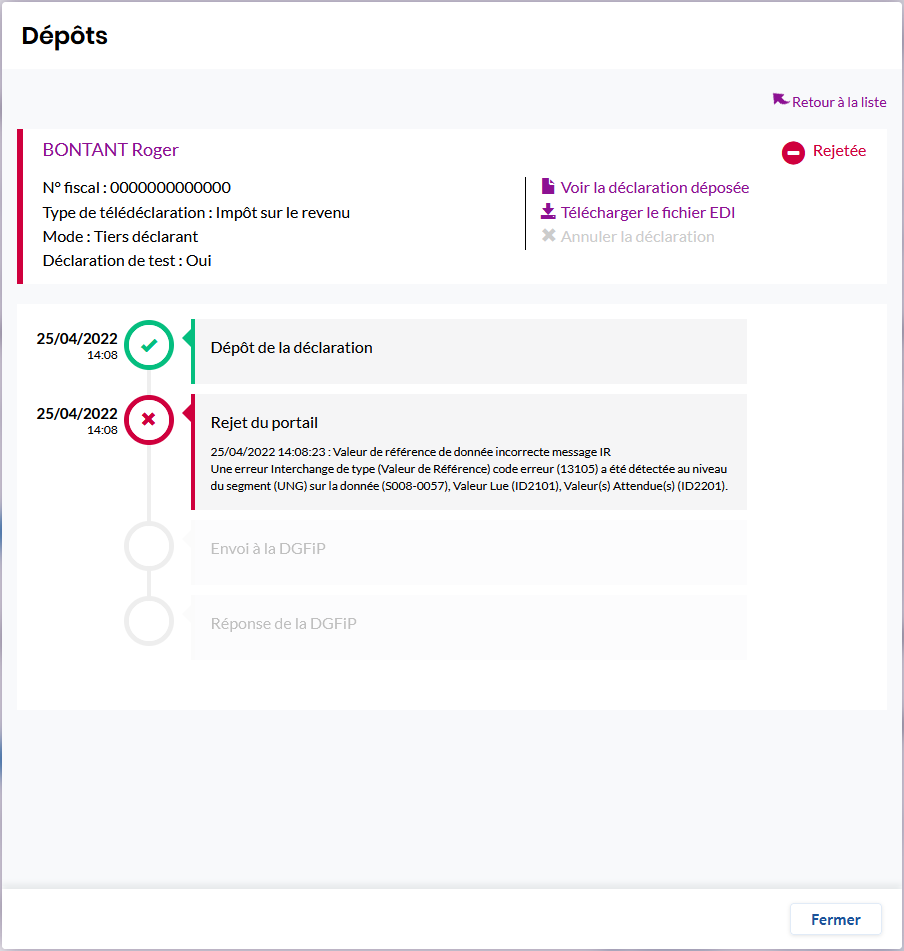Open Voir la déclaration déposée

click(655, 187)
